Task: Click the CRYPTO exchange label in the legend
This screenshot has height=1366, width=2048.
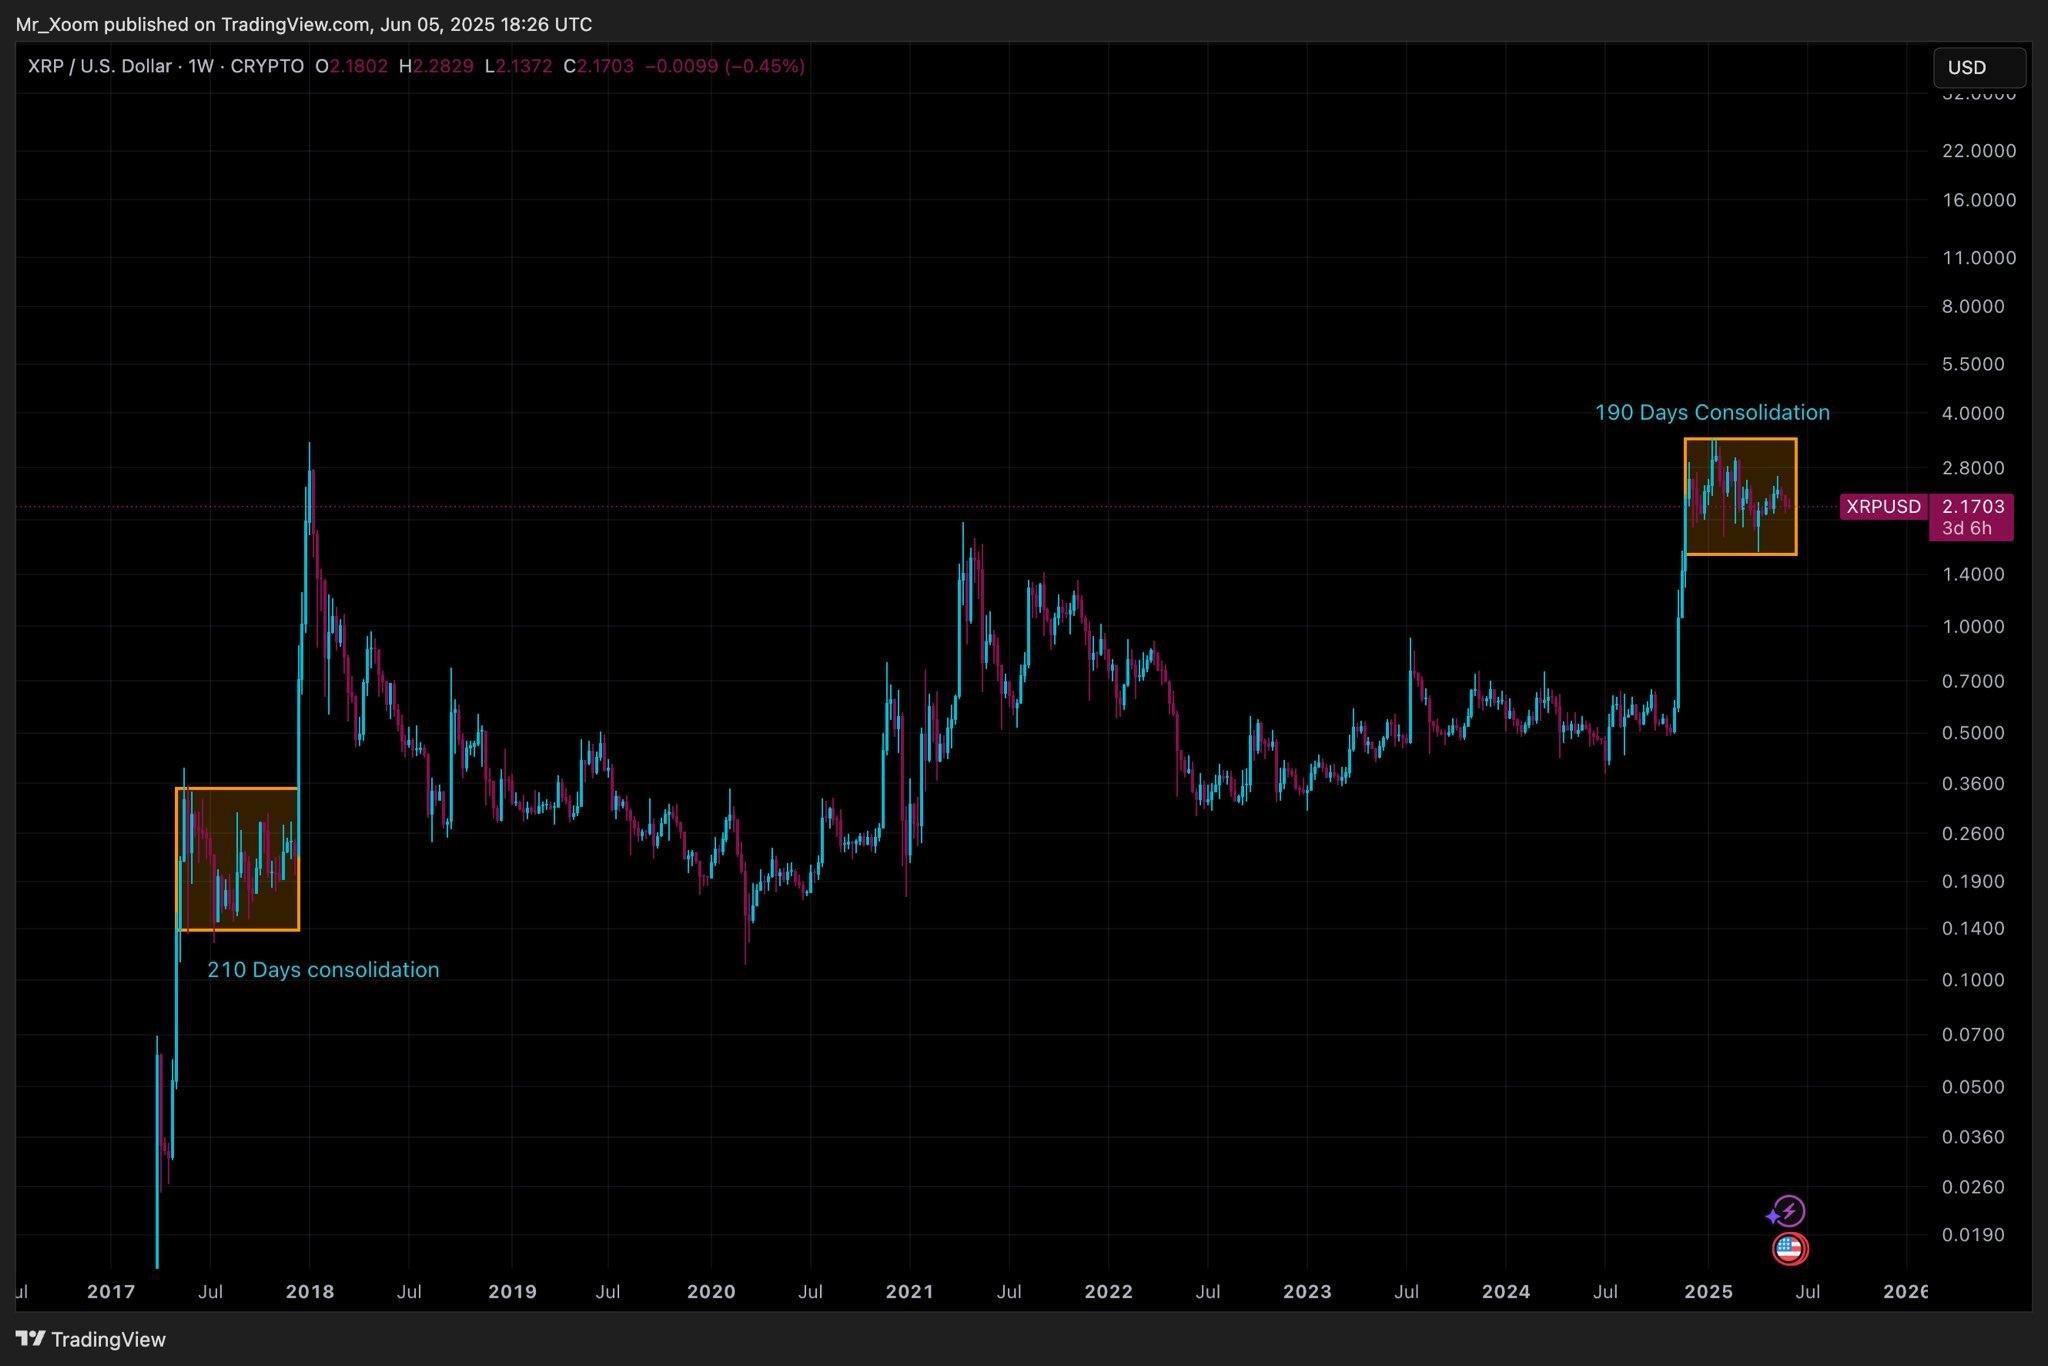Action: coord(267,67)
